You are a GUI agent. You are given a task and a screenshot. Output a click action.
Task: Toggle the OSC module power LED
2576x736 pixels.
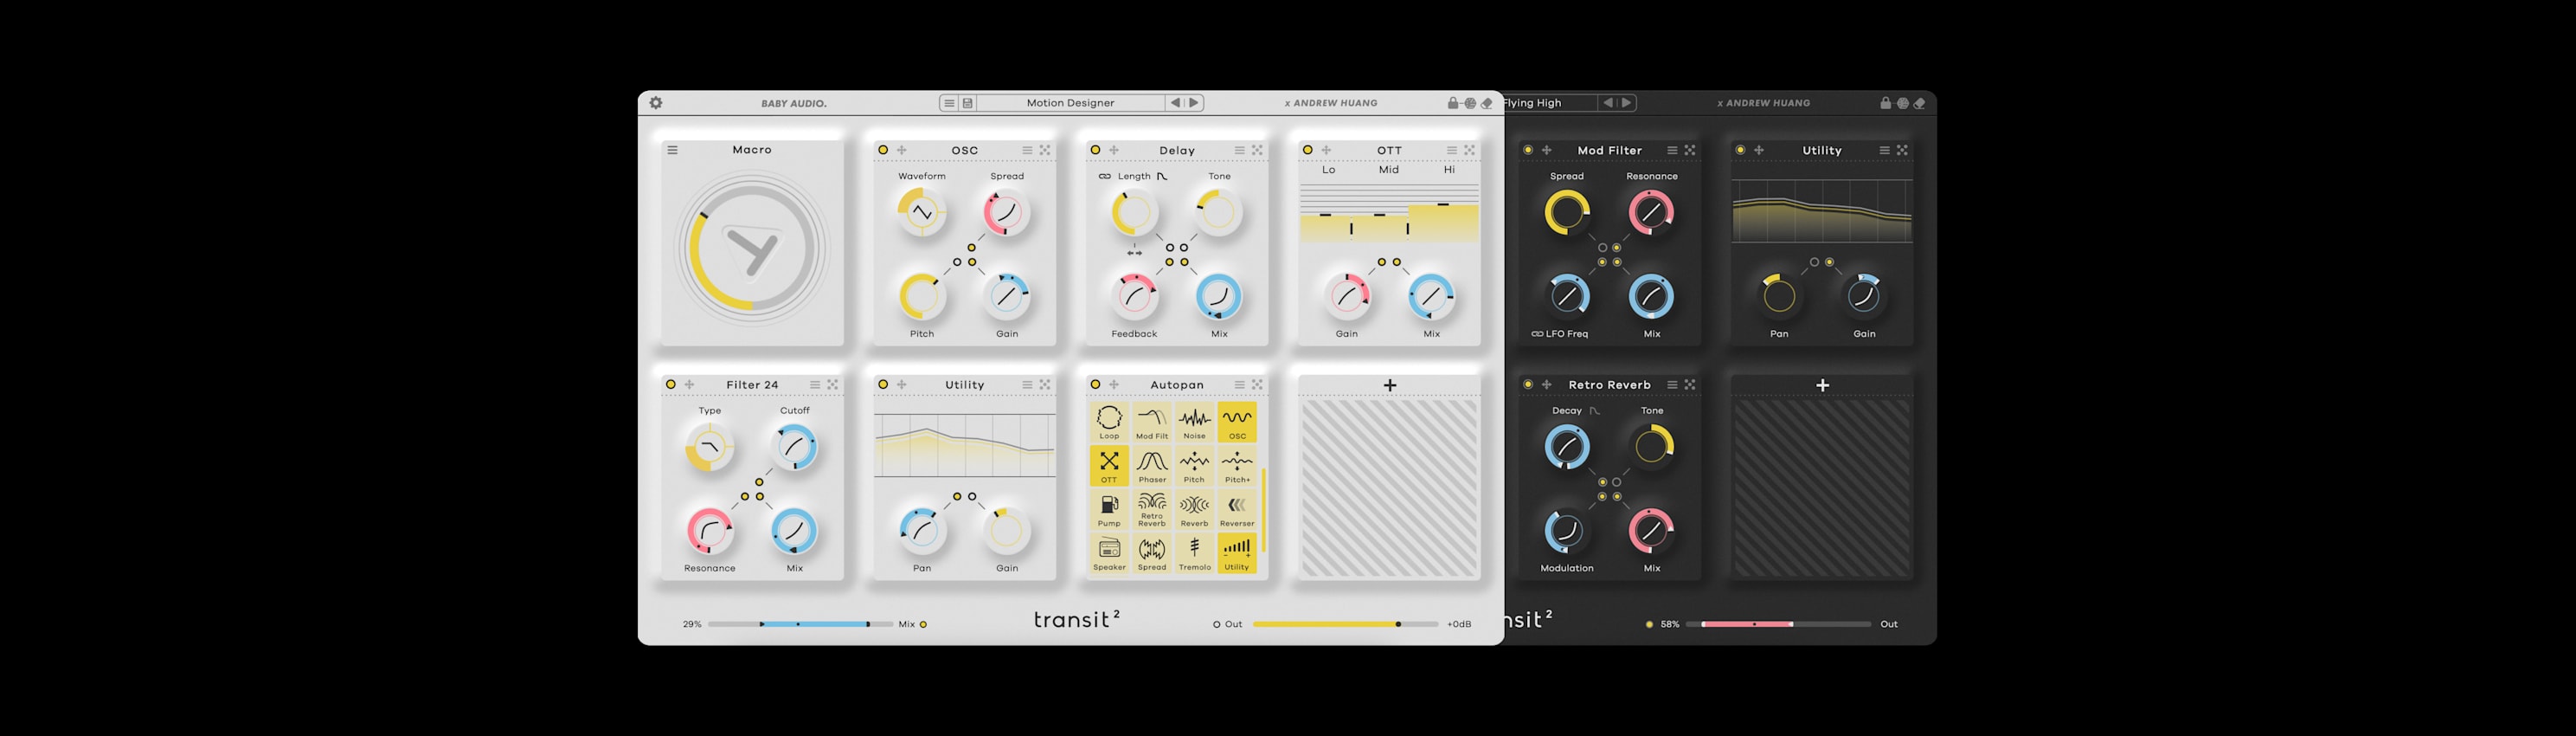point(883,150)
